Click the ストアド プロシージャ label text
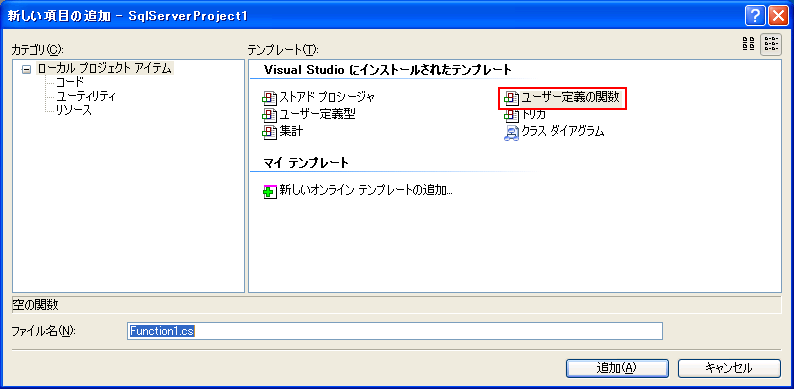The width and height of the screenshot is (794, 389). click(x=328, y=98)
